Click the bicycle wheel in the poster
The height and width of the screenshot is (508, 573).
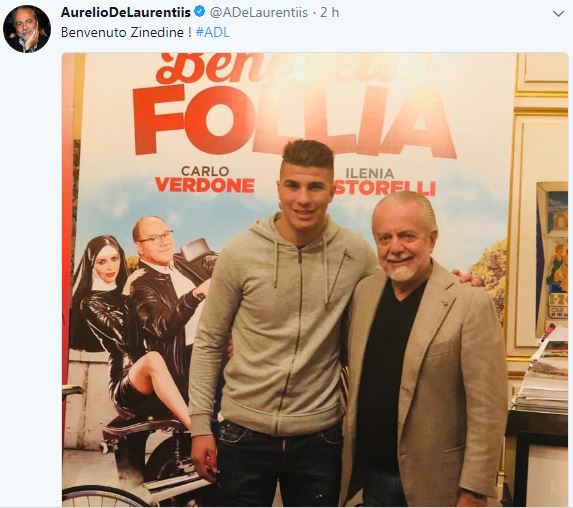[x=106, y=495]
